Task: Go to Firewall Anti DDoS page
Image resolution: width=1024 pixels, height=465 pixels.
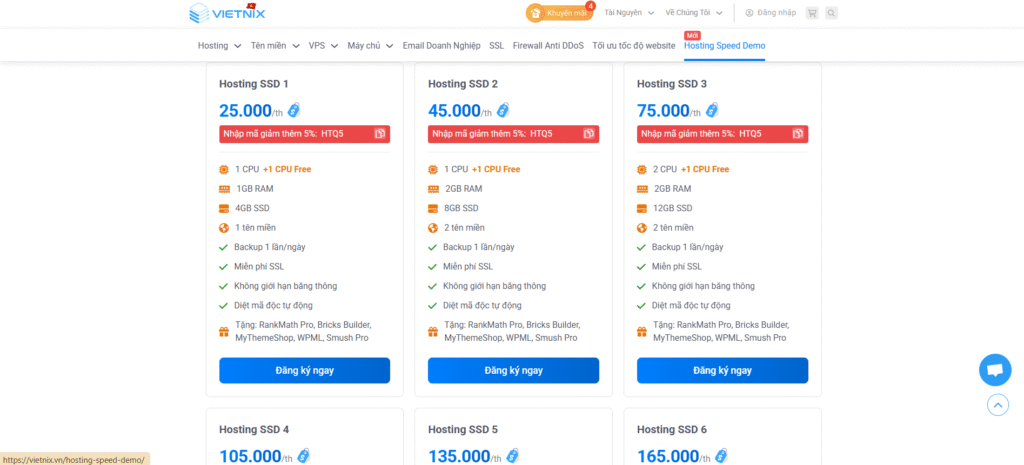Action: (x=547, y=46)
